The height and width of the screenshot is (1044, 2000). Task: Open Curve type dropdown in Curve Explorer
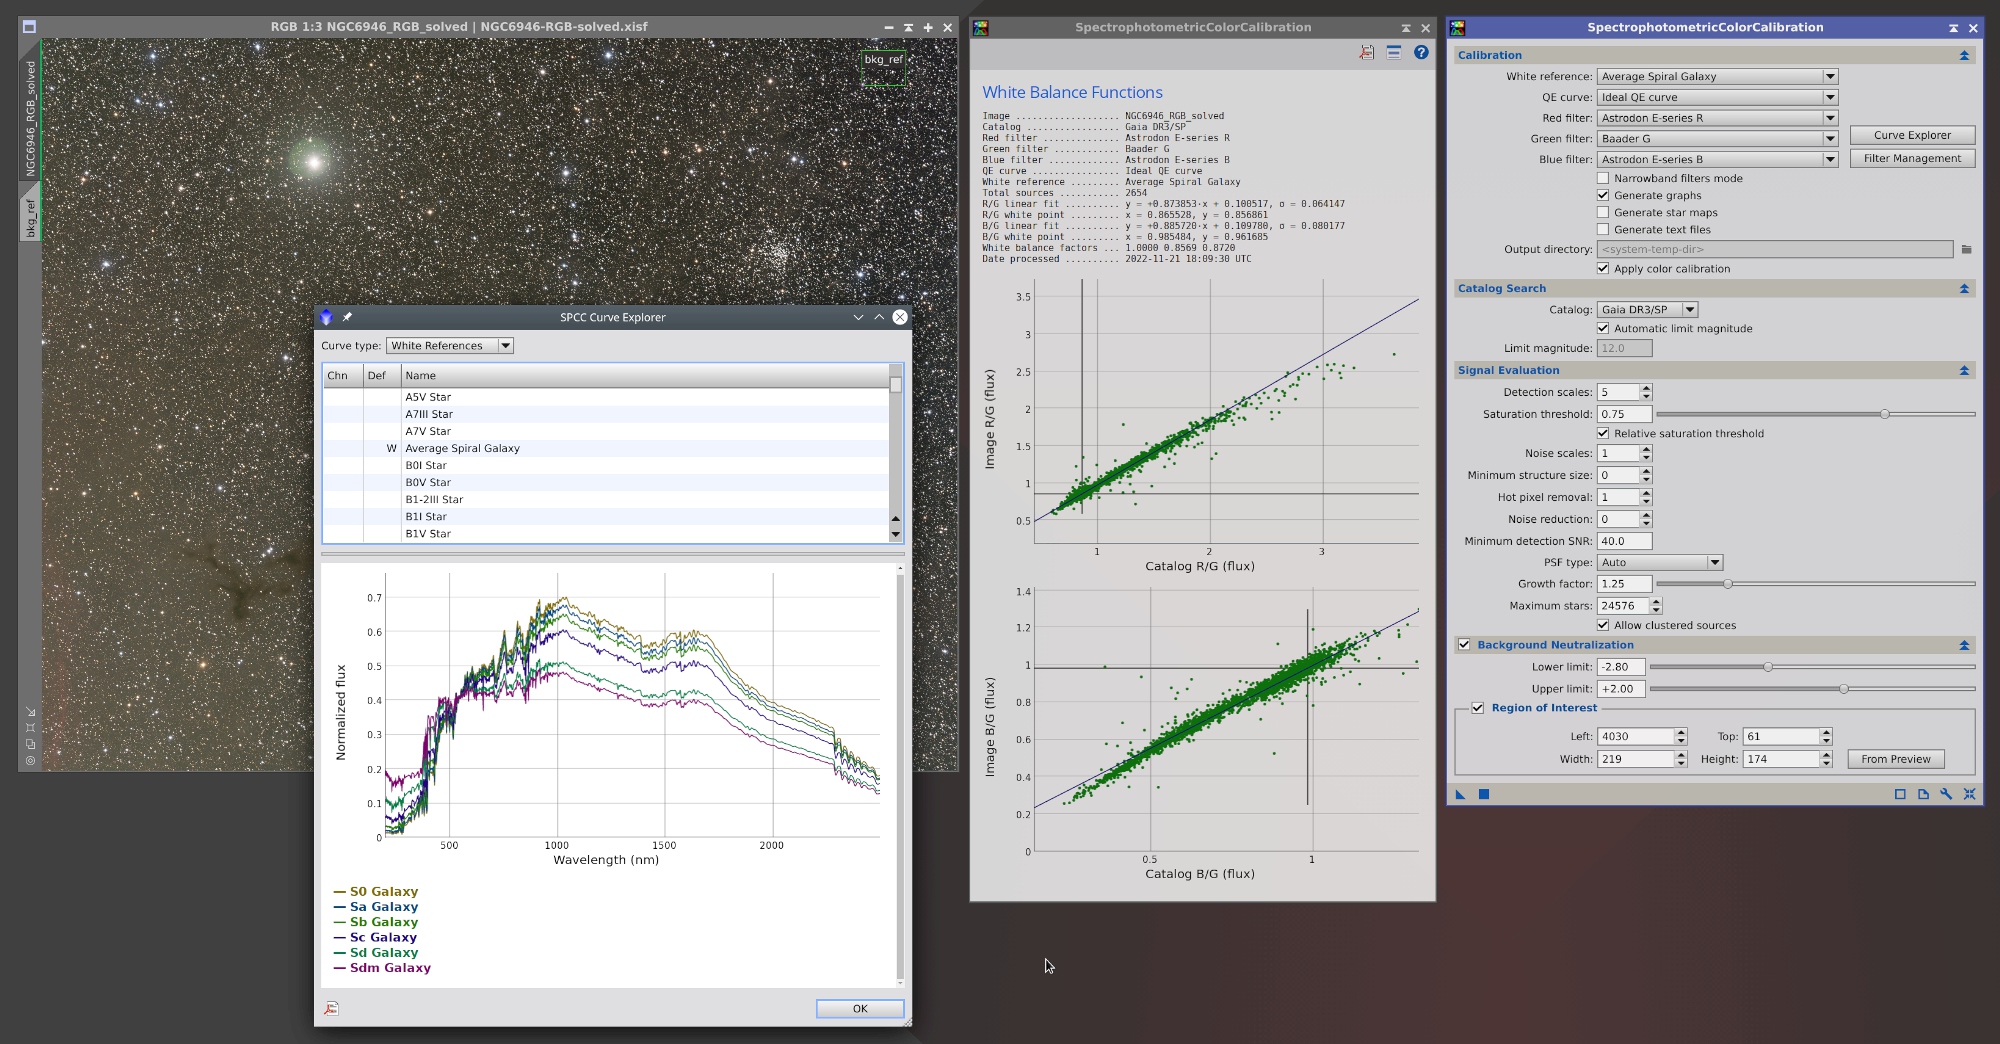450,345
